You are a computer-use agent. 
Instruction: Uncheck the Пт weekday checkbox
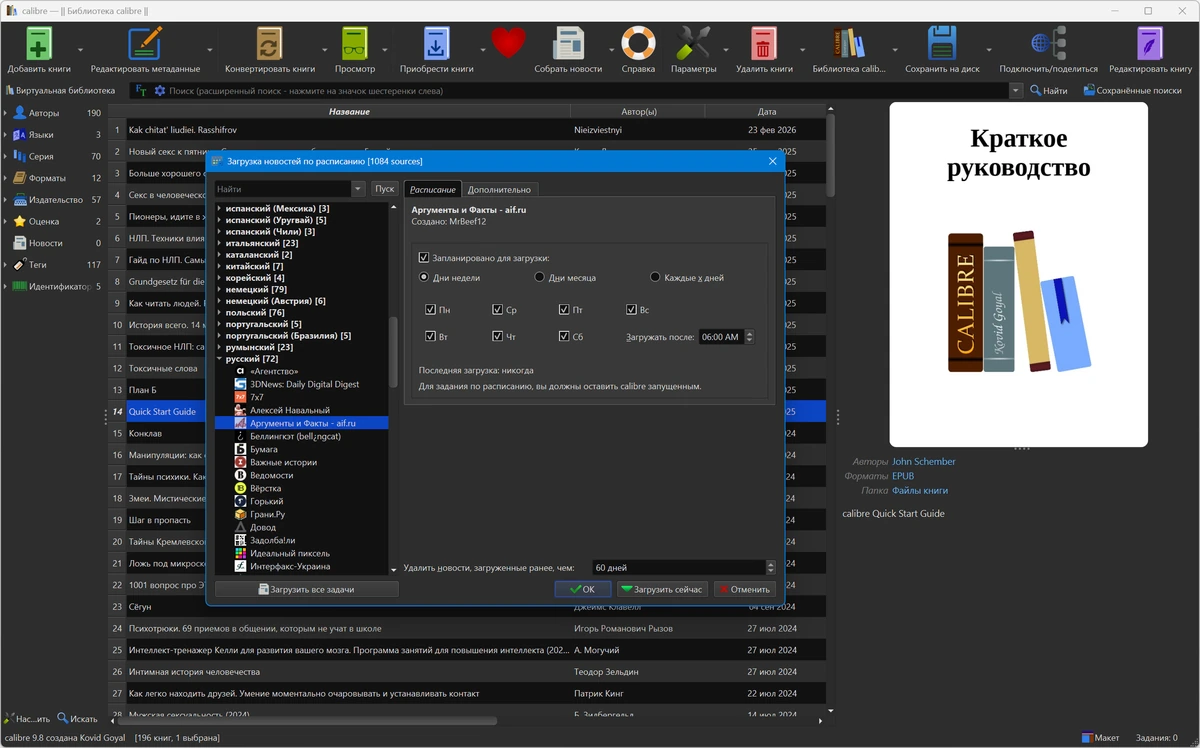click(564, 310)
